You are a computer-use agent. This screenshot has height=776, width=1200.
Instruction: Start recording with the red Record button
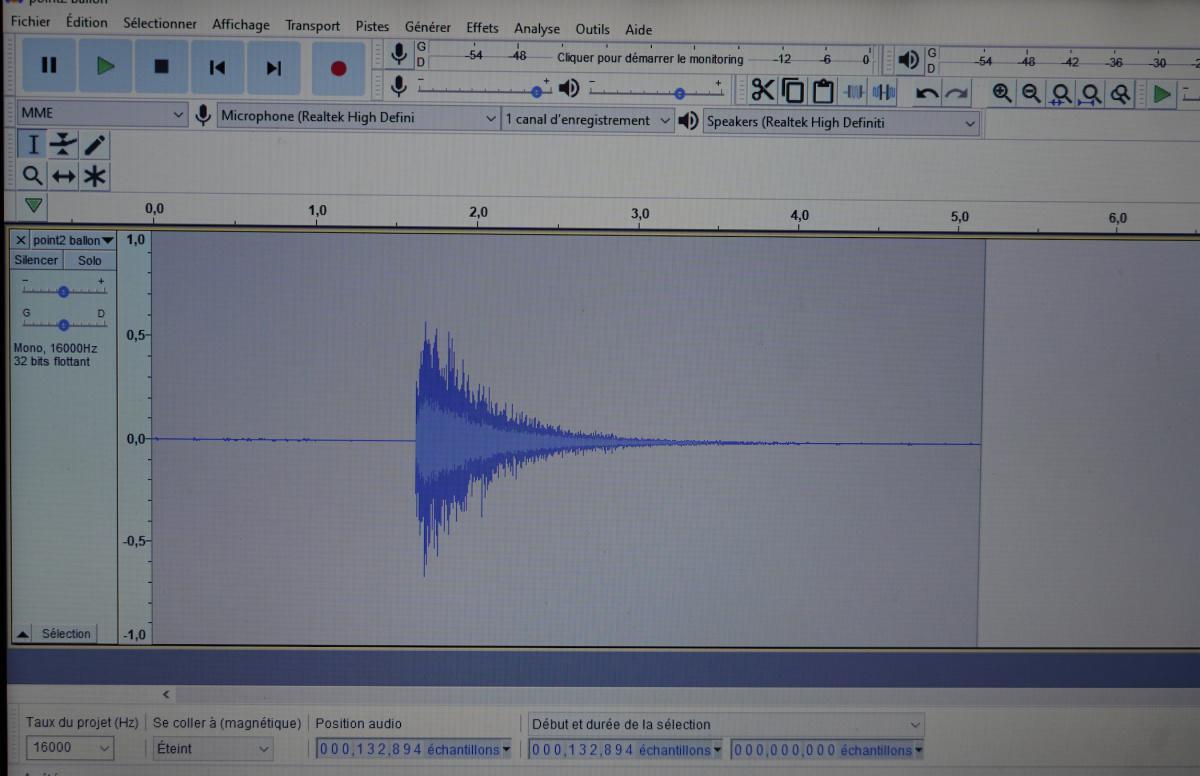338,67
